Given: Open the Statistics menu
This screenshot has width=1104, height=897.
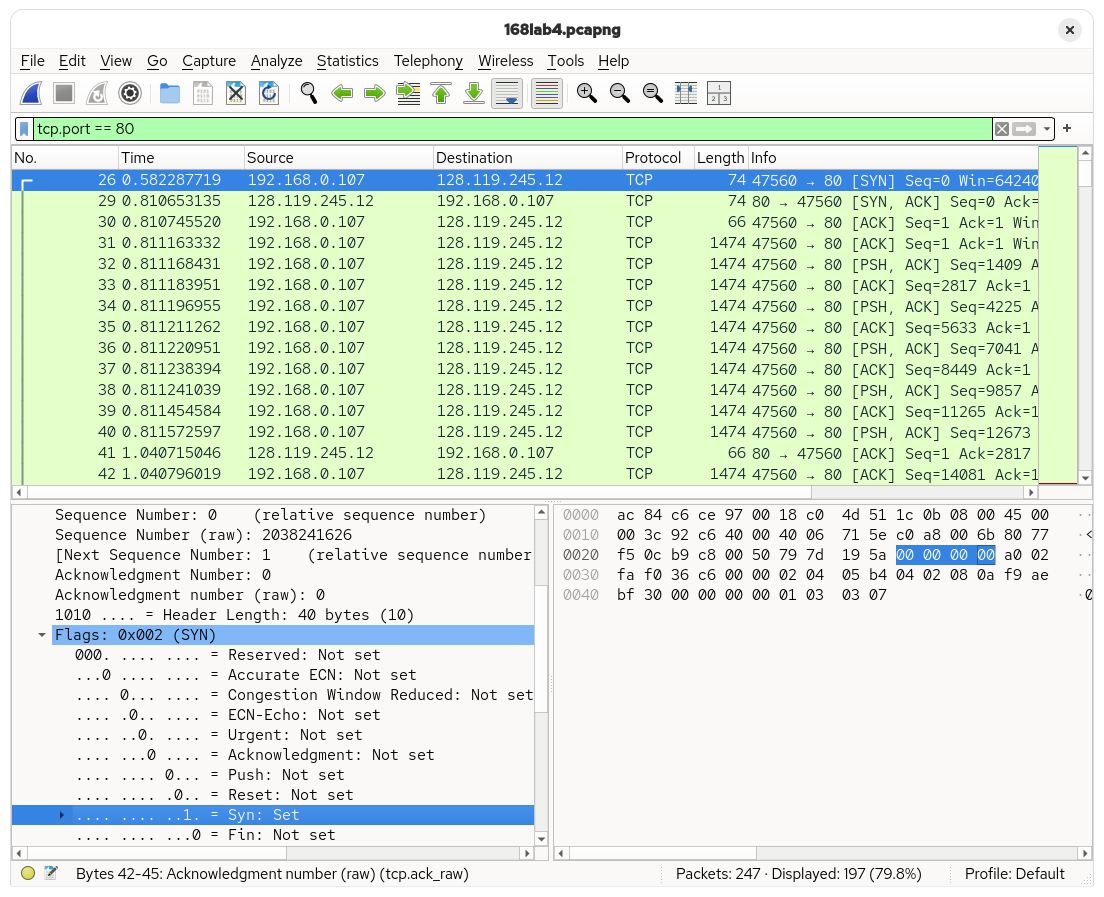Looking at the screenshot, I should [347, 61].
